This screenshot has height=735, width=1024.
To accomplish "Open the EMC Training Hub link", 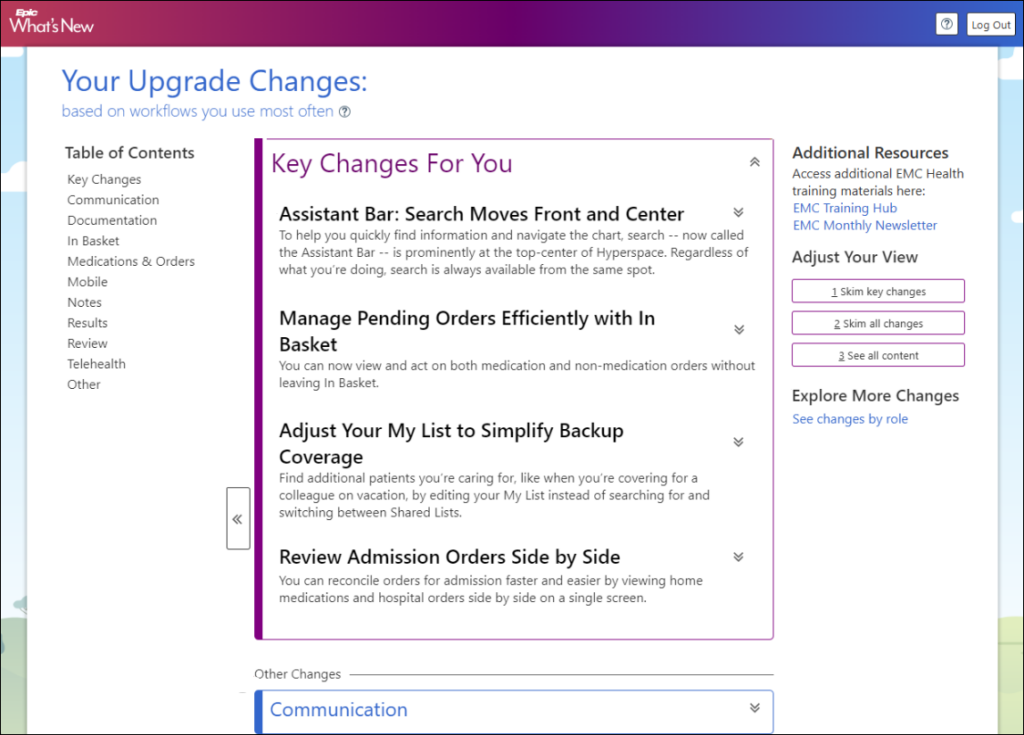I will pyautogui.click(x=845, y=207).
